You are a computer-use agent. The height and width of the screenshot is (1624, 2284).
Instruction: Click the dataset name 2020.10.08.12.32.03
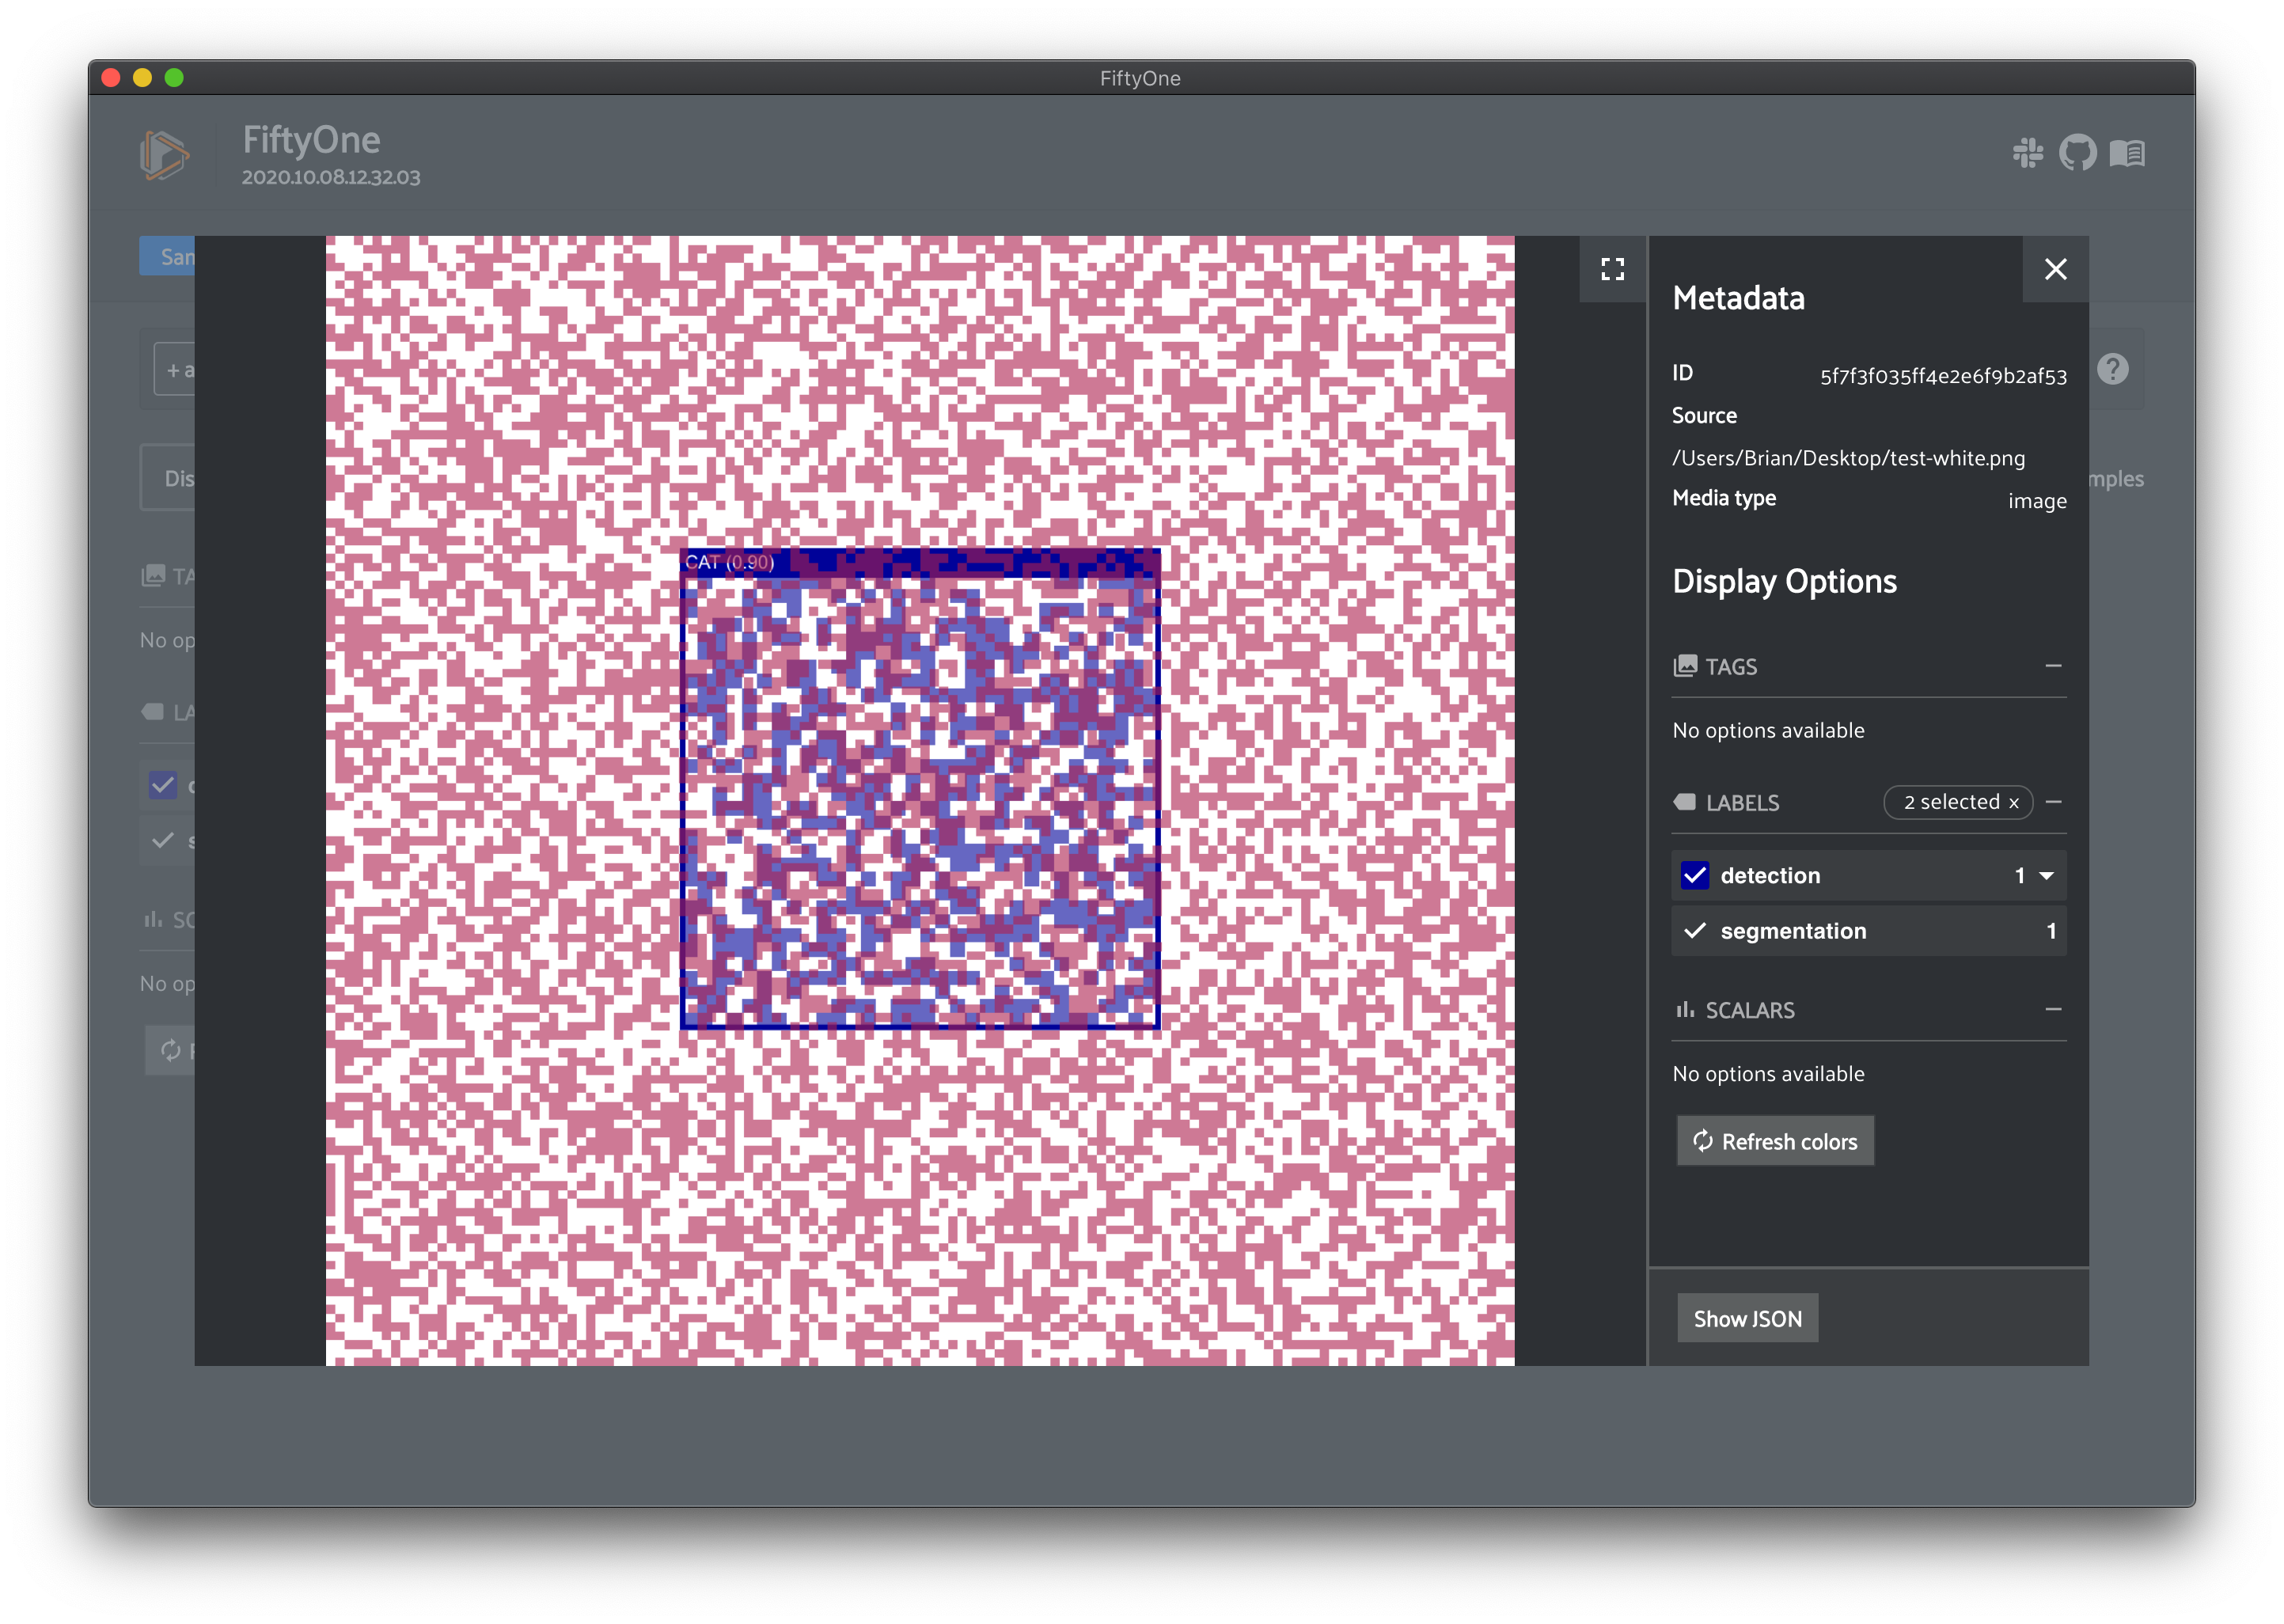click(331, 177)
